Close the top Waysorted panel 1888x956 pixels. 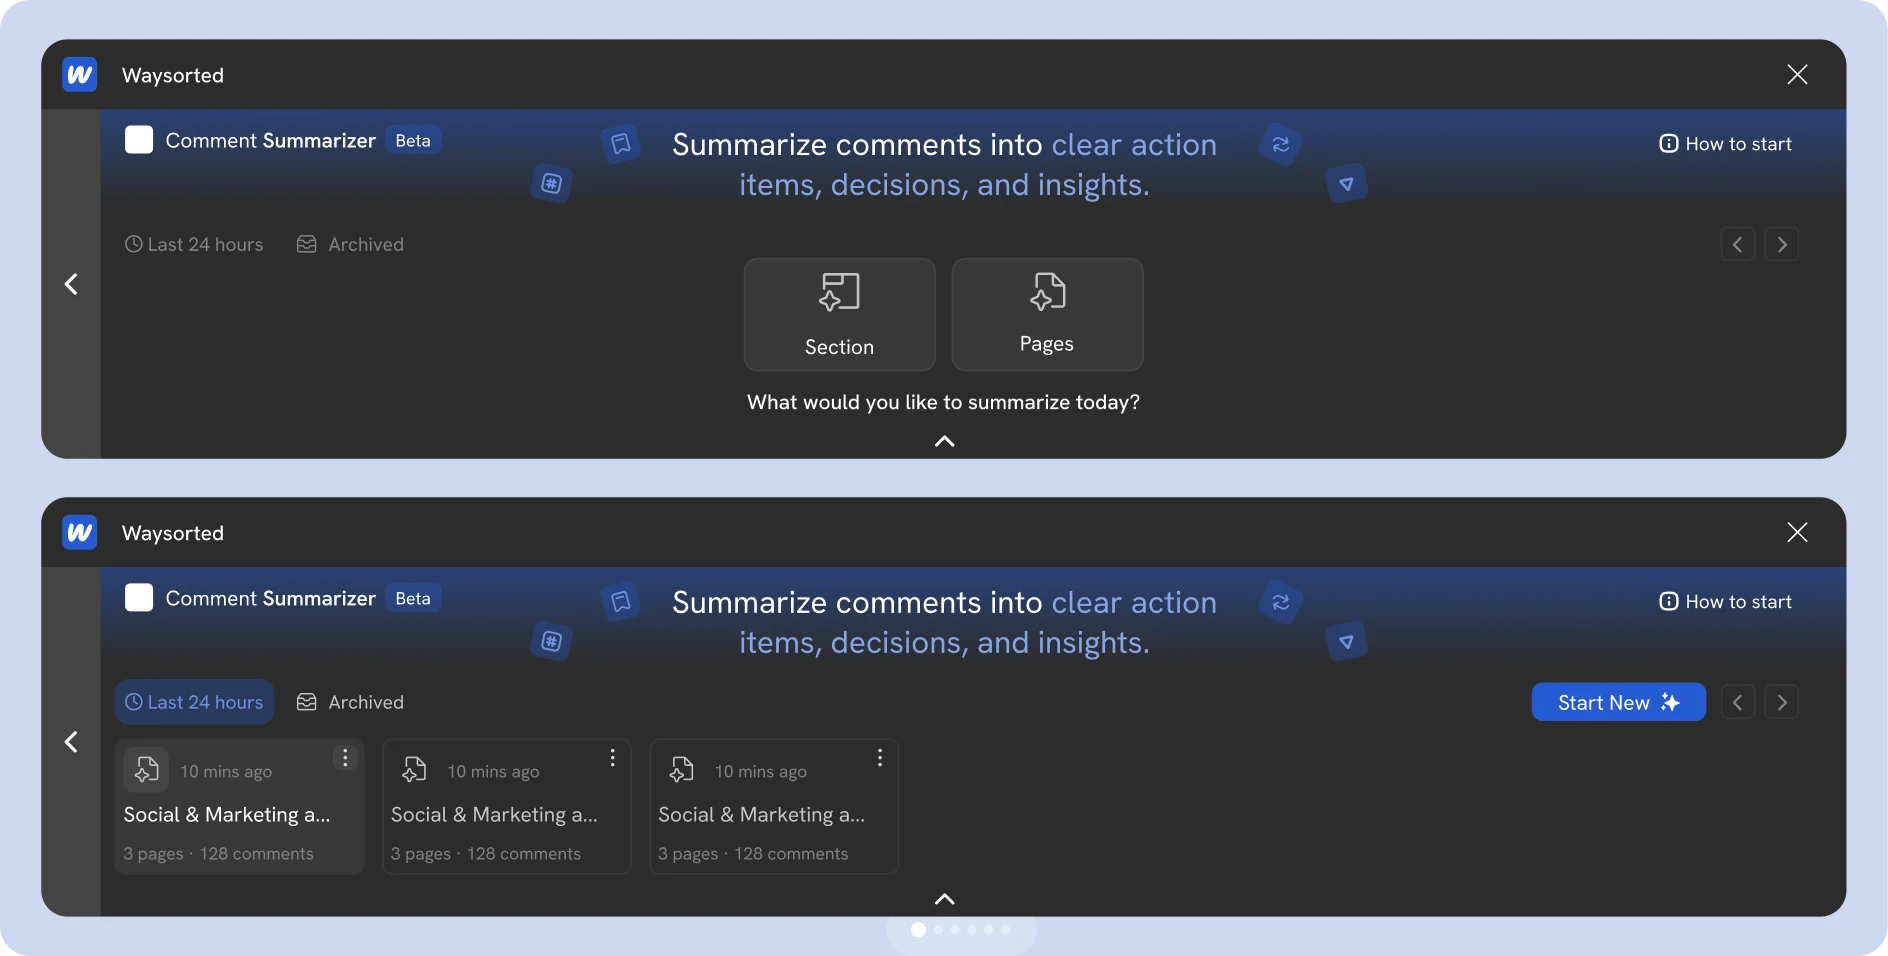(x=1797, y=75)
